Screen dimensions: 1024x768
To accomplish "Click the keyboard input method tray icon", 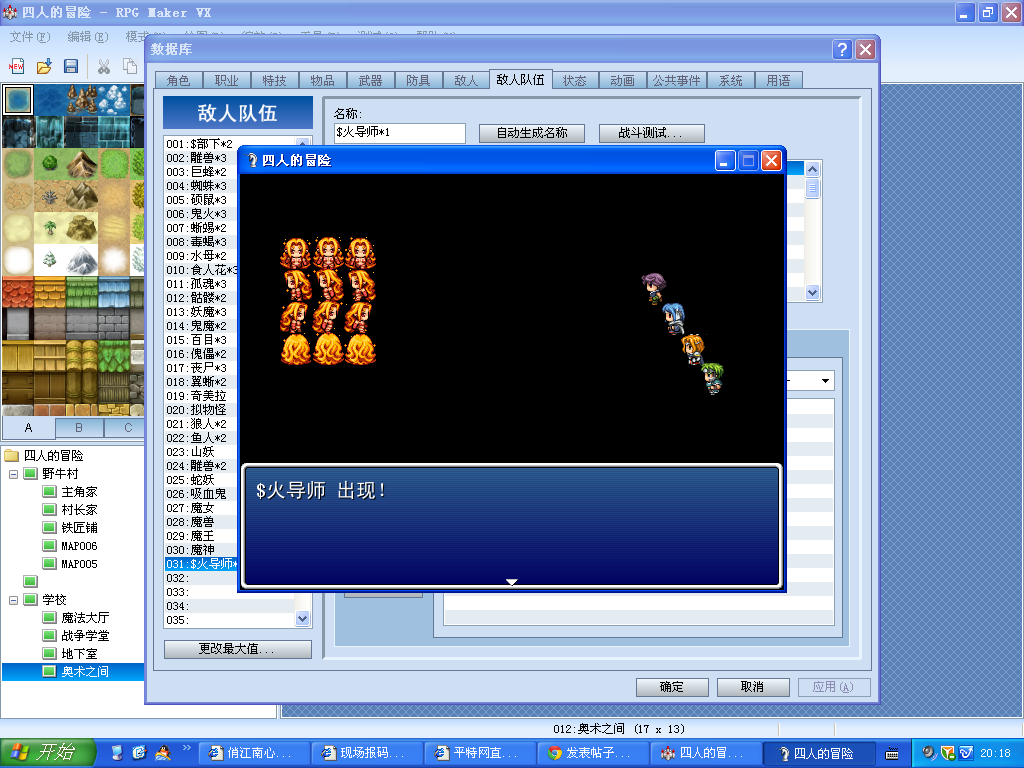I will pyautogui.click(x=891, y=754).
